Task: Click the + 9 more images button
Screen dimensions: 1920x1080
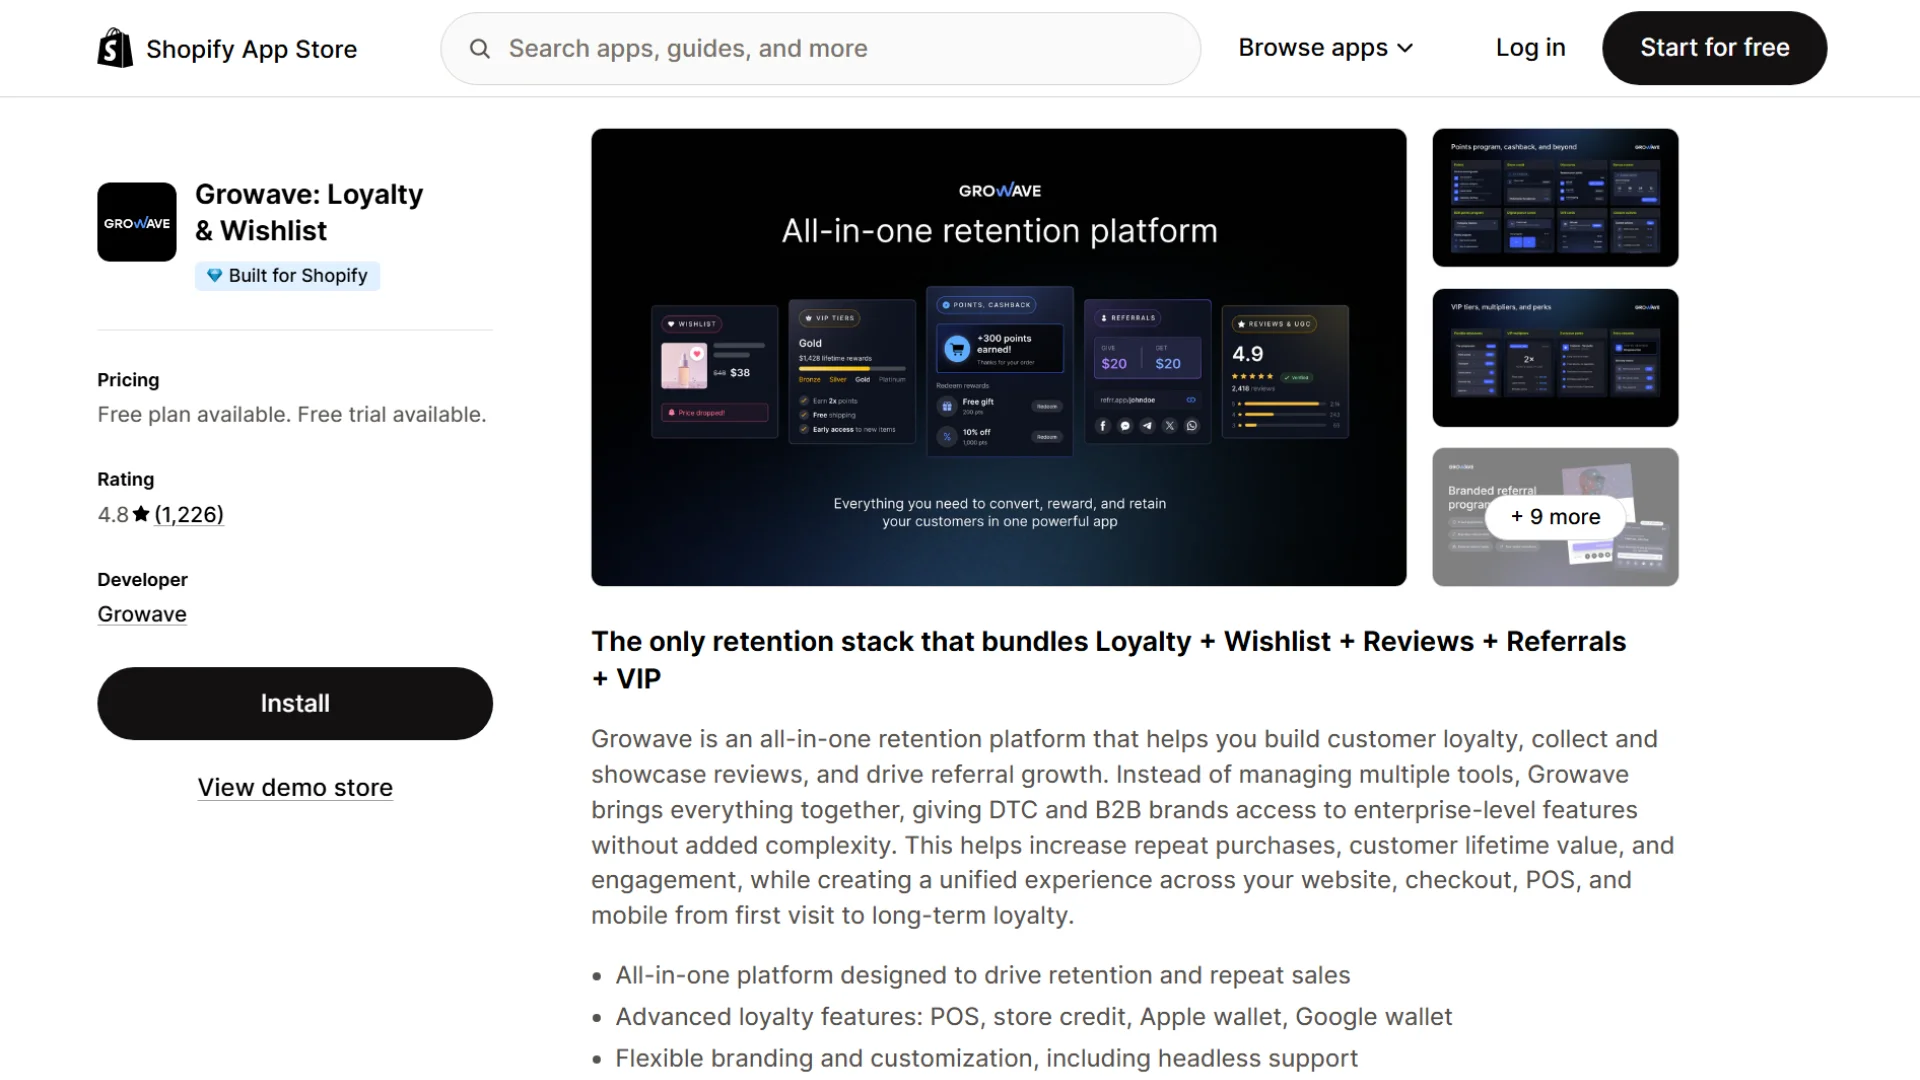Action: tap(1555, 517)
